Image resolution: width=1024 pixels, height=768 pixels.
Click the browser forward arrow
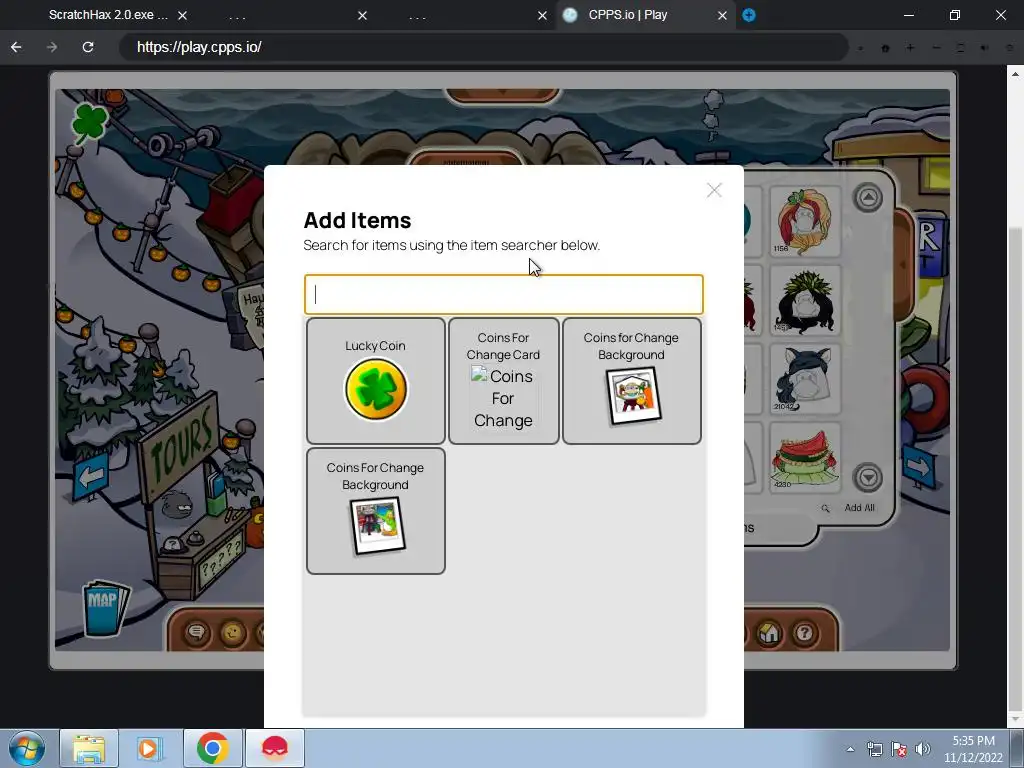point(52,47)
